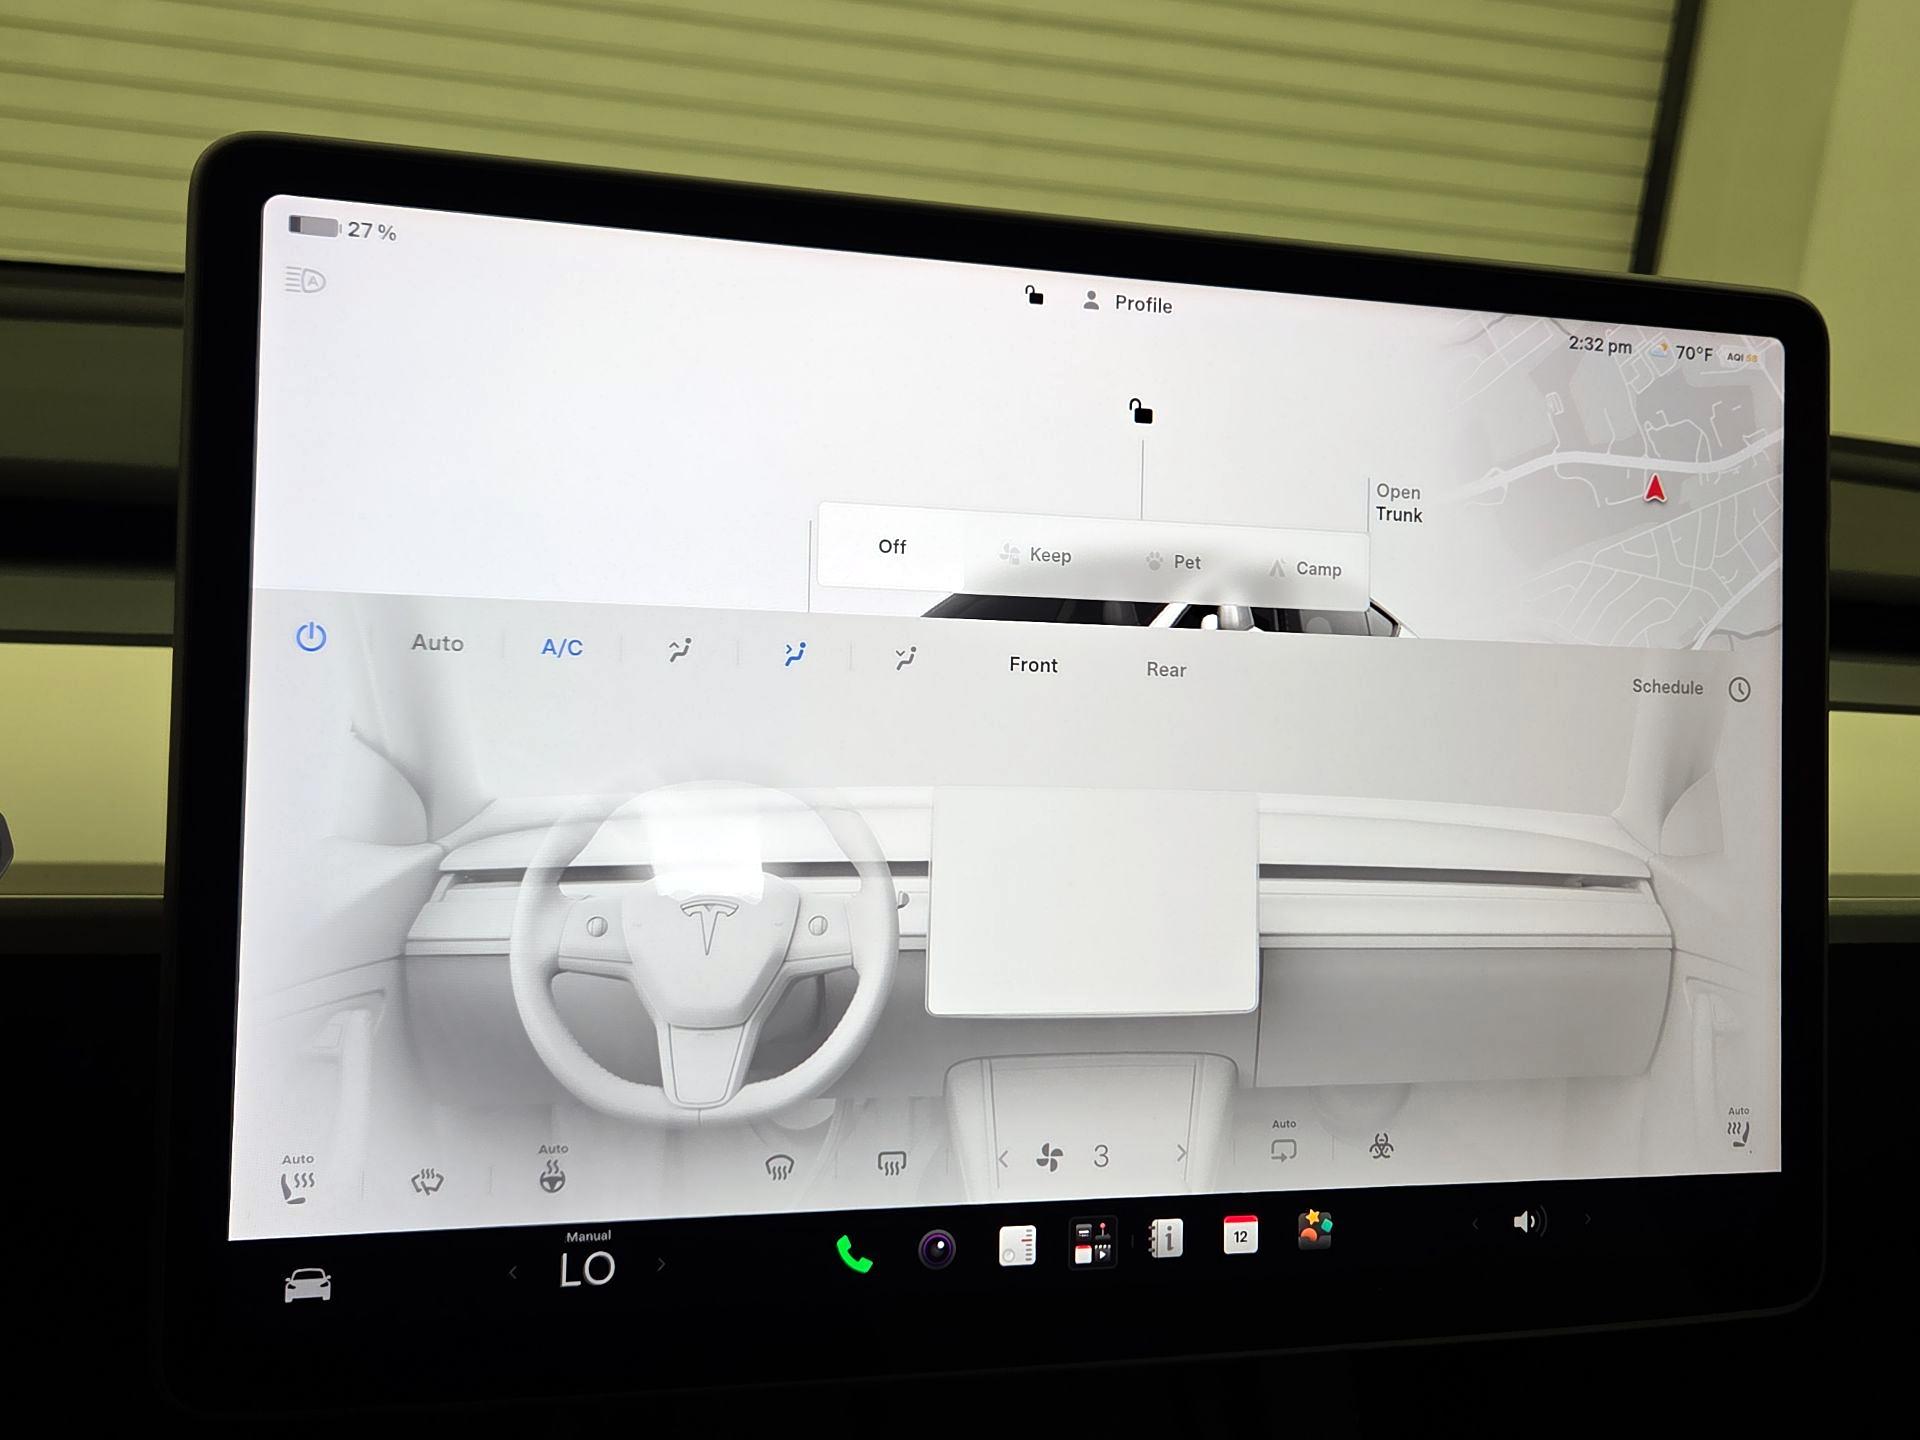This screenshot has width=1920, height=1440.
Task: Tap the battery percentage indicator
Action: pos(342,229)
